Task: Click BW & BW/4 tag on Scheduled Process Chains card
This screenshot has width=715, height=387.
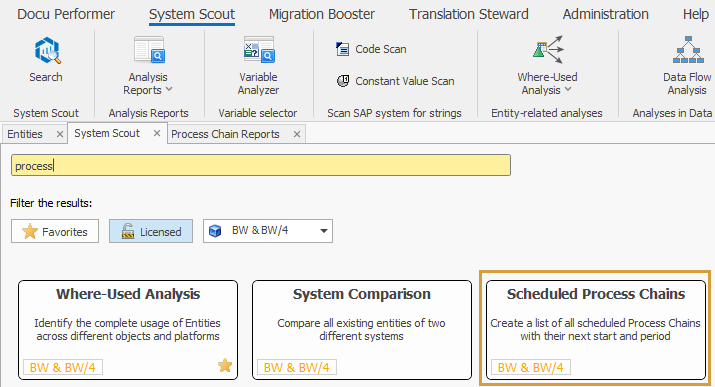Action: coord(531,367)
